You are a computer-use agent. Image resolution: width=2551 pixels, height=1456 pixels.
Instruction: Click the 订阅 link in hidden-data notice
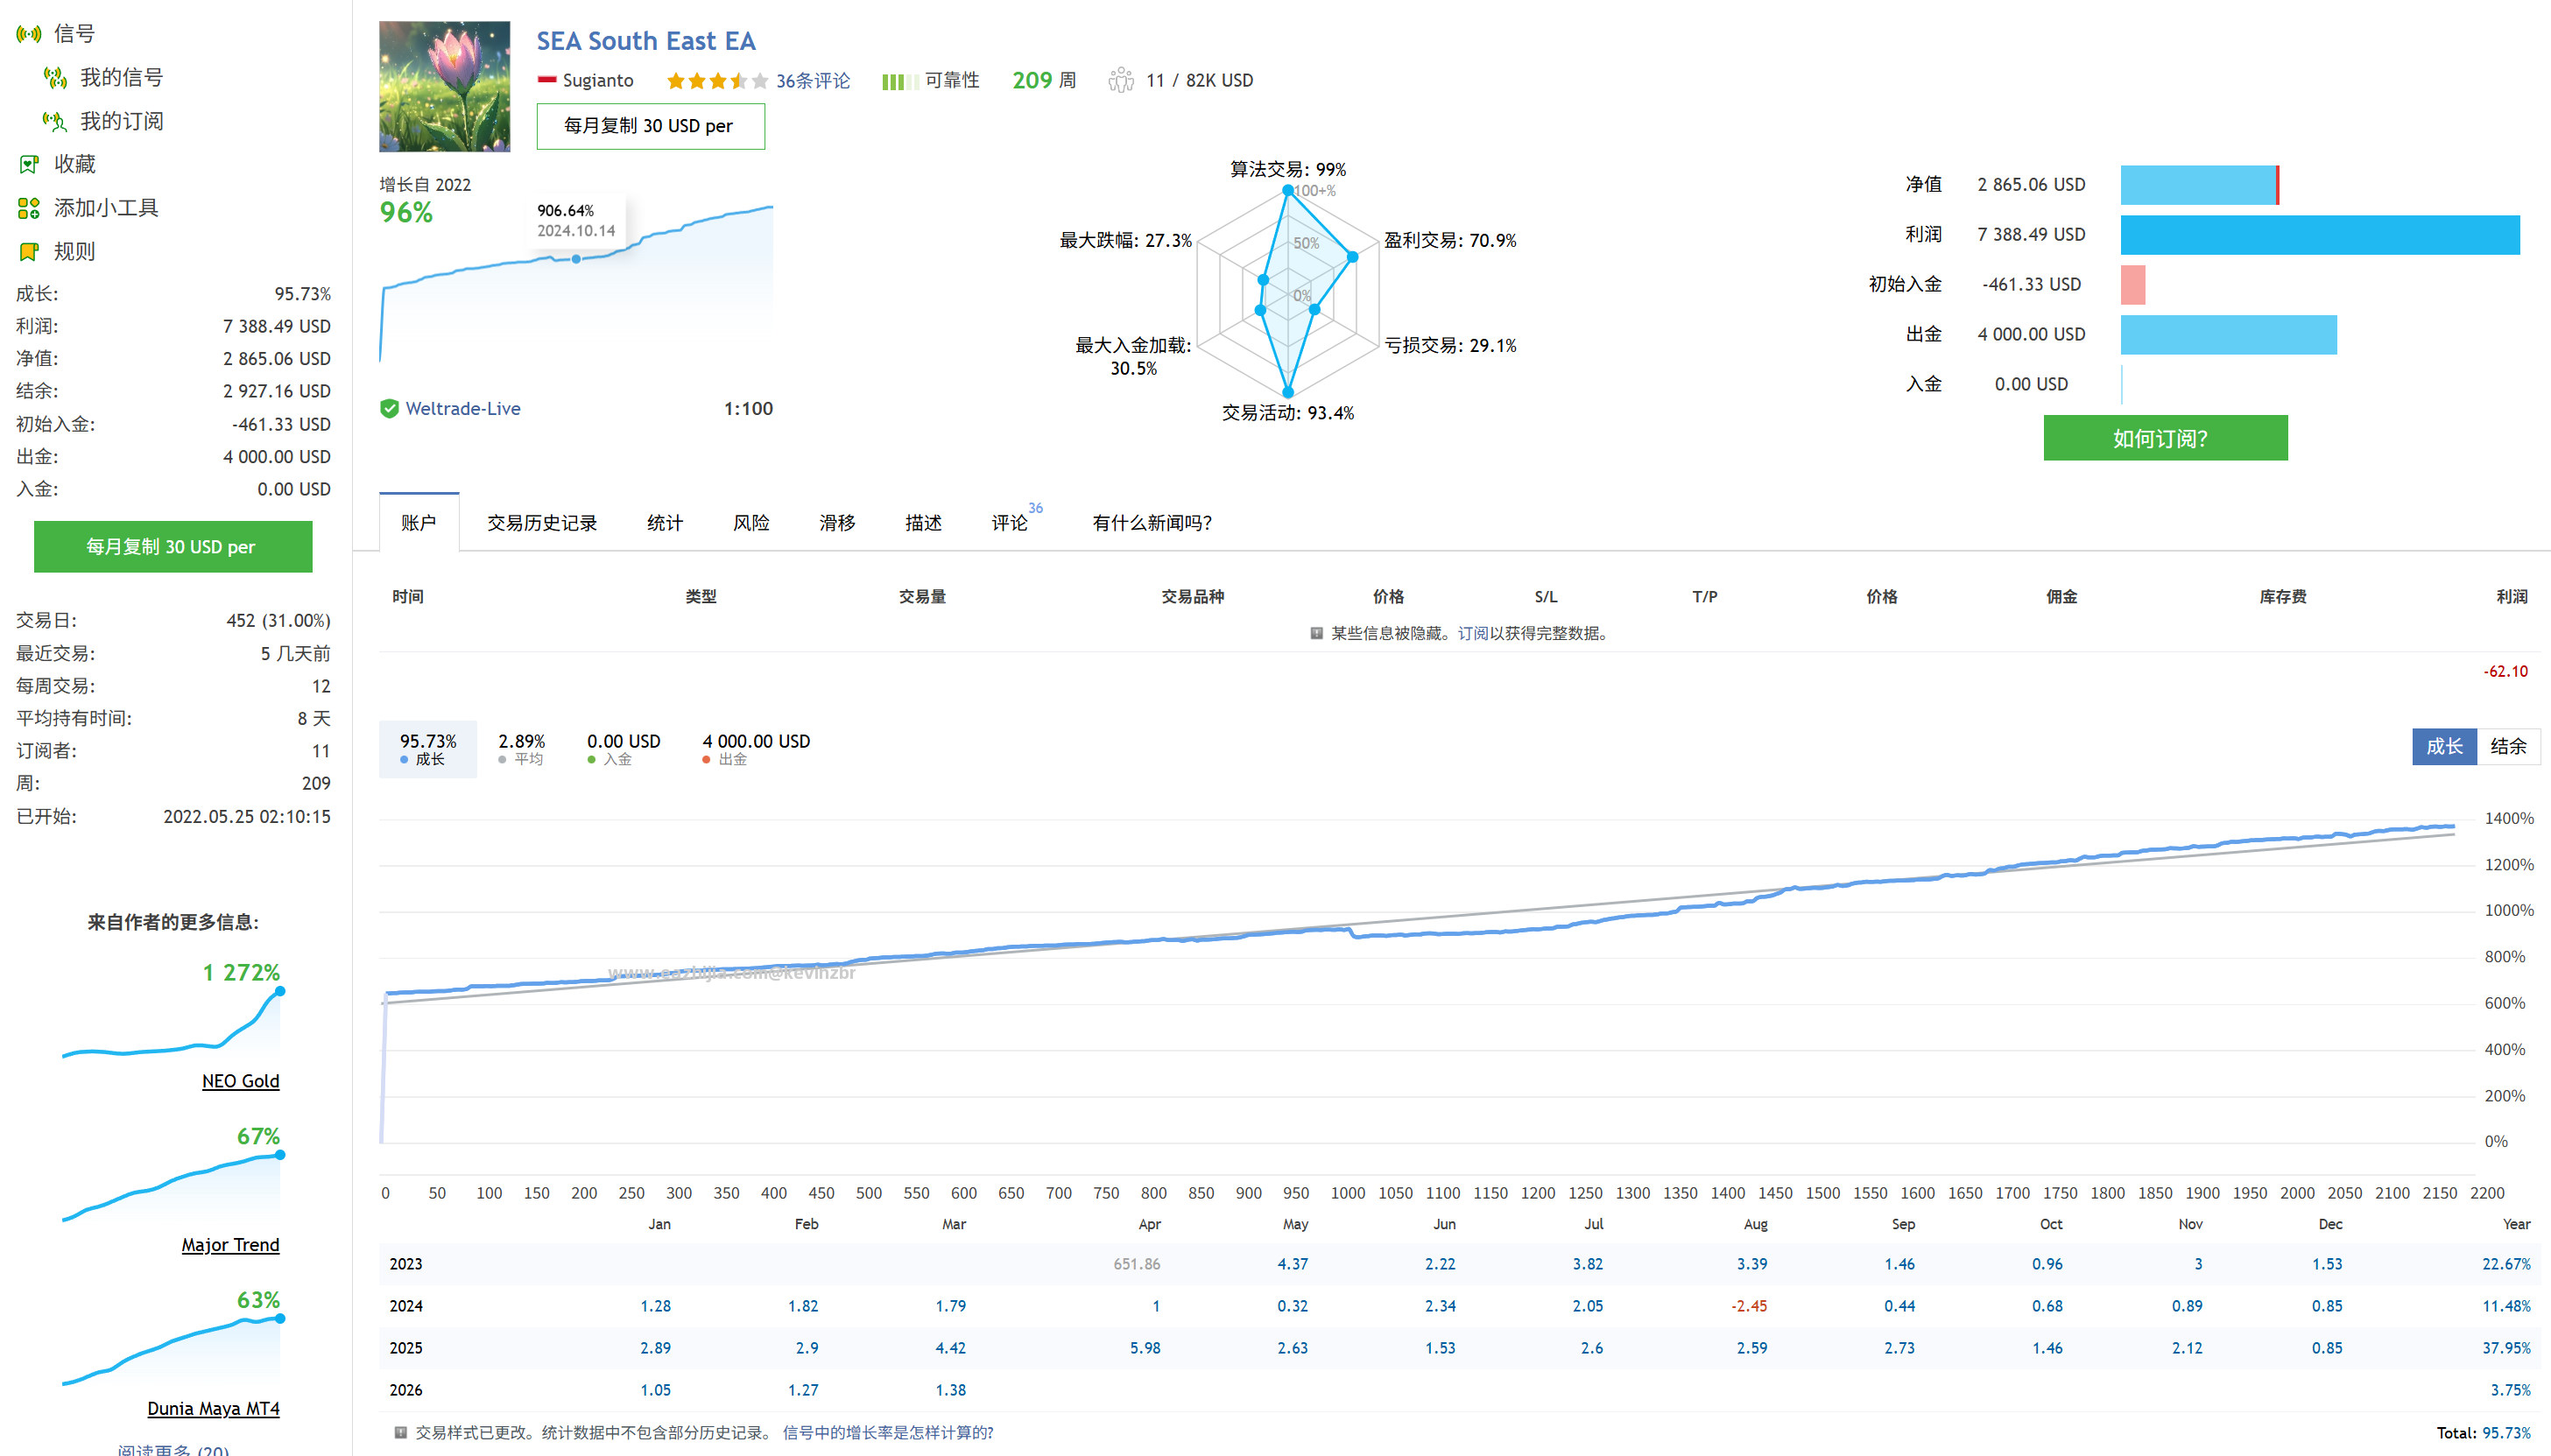(1472, 633)
